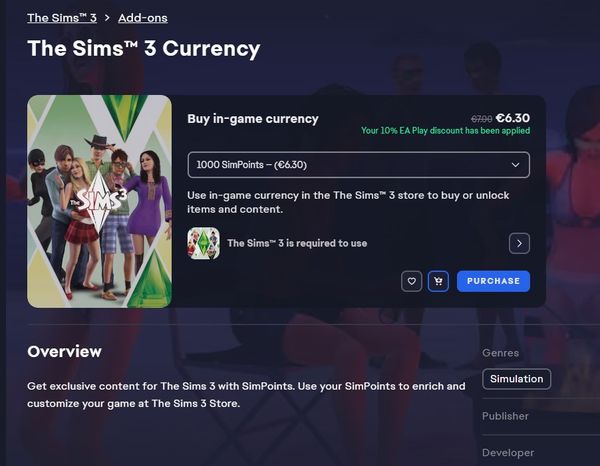Select the Simulation genre tag
Viewport: 600px width, 466px height.
click(x=517, y=379)
